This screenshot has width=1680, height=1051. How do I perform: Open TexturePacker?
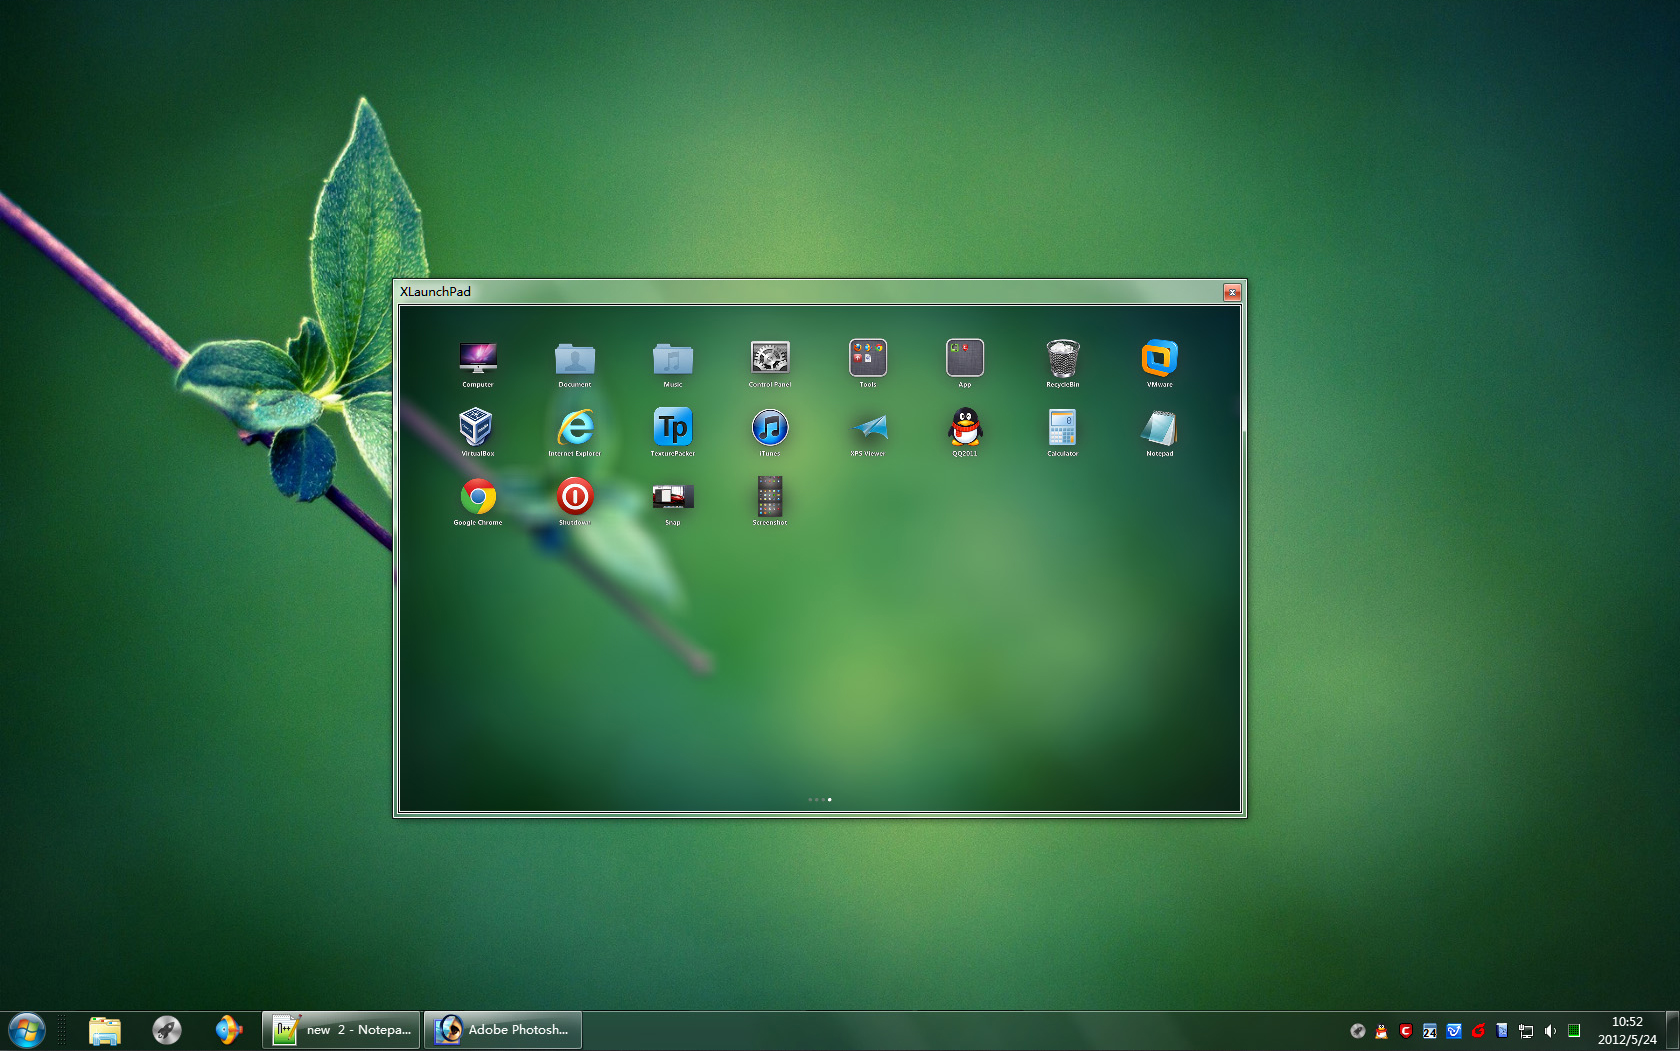click(672, 428)
